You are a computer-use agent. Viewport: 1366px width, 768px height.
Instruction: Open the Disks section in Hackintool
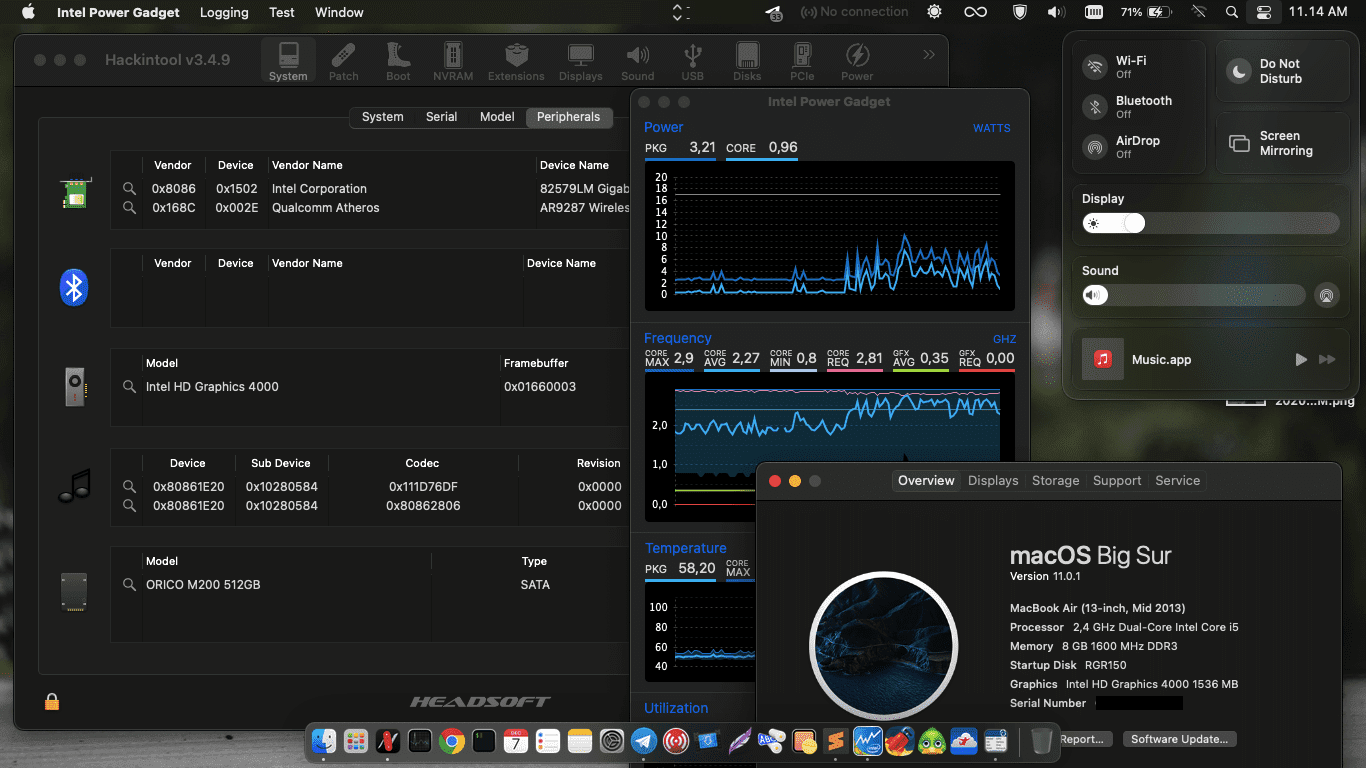tap(747, 61)
